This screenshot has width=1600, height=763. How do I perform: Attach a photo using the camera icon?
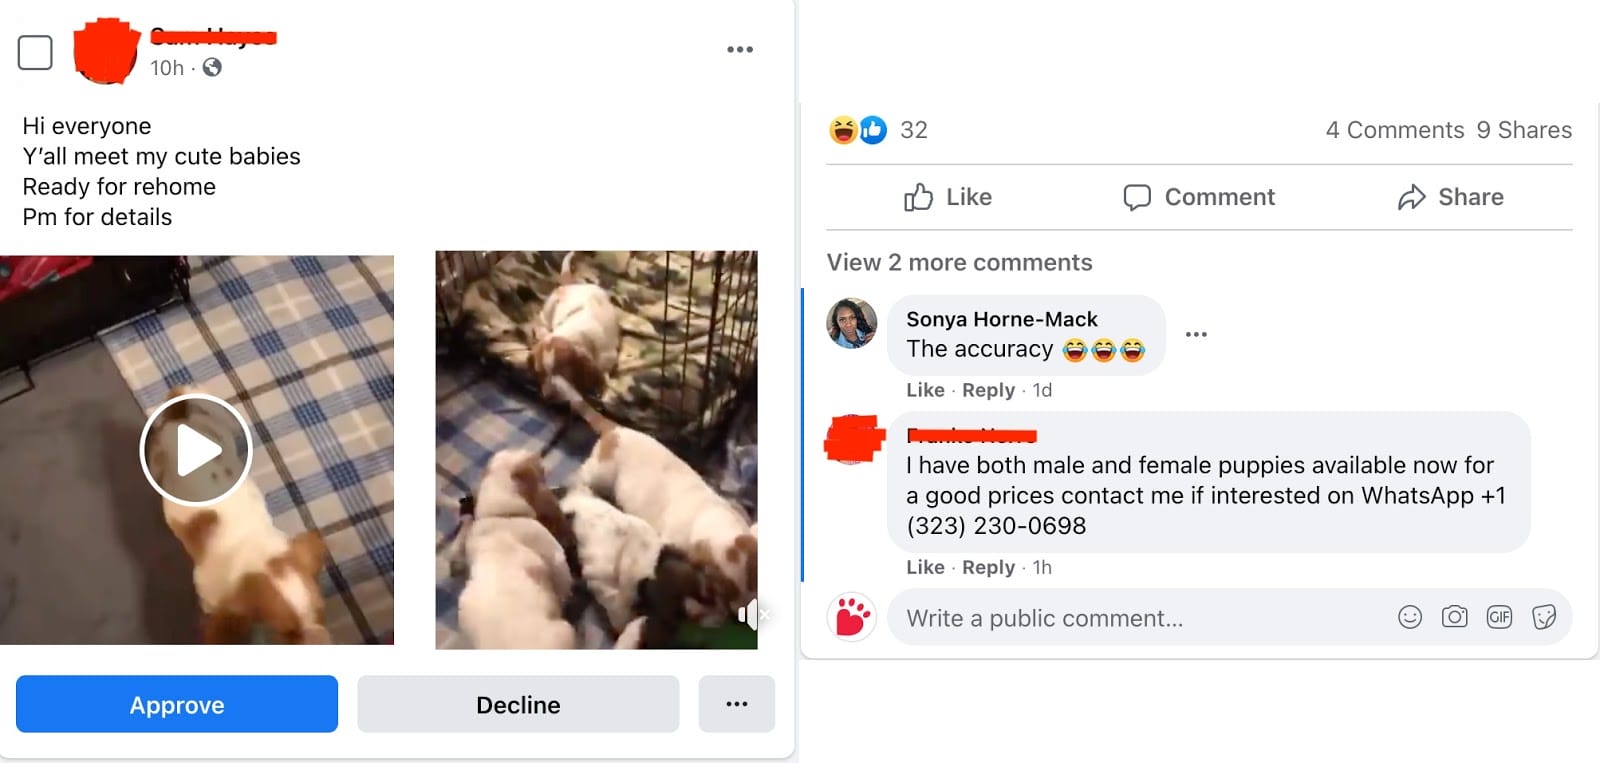pyautogui.click(x=1455, y=618)
